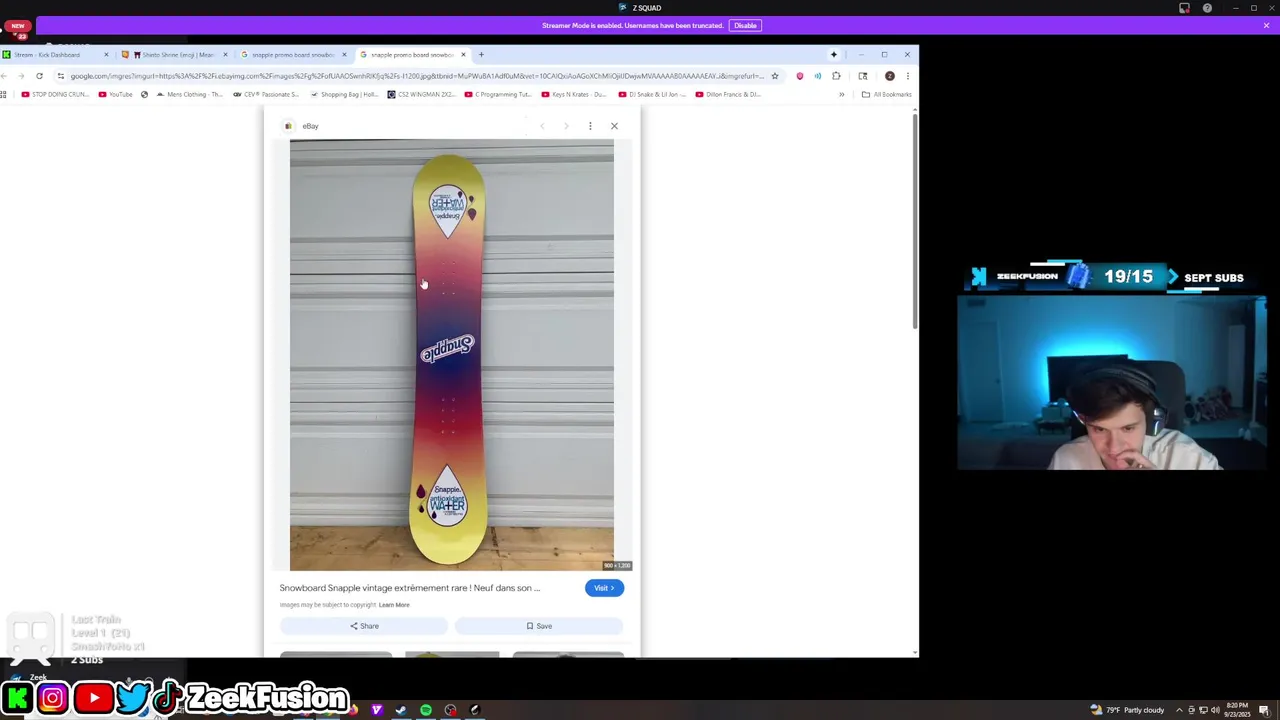Click the Snapple snowboard photo
The width and height of the screenshot is (1280, 720).
coord(452,355)
